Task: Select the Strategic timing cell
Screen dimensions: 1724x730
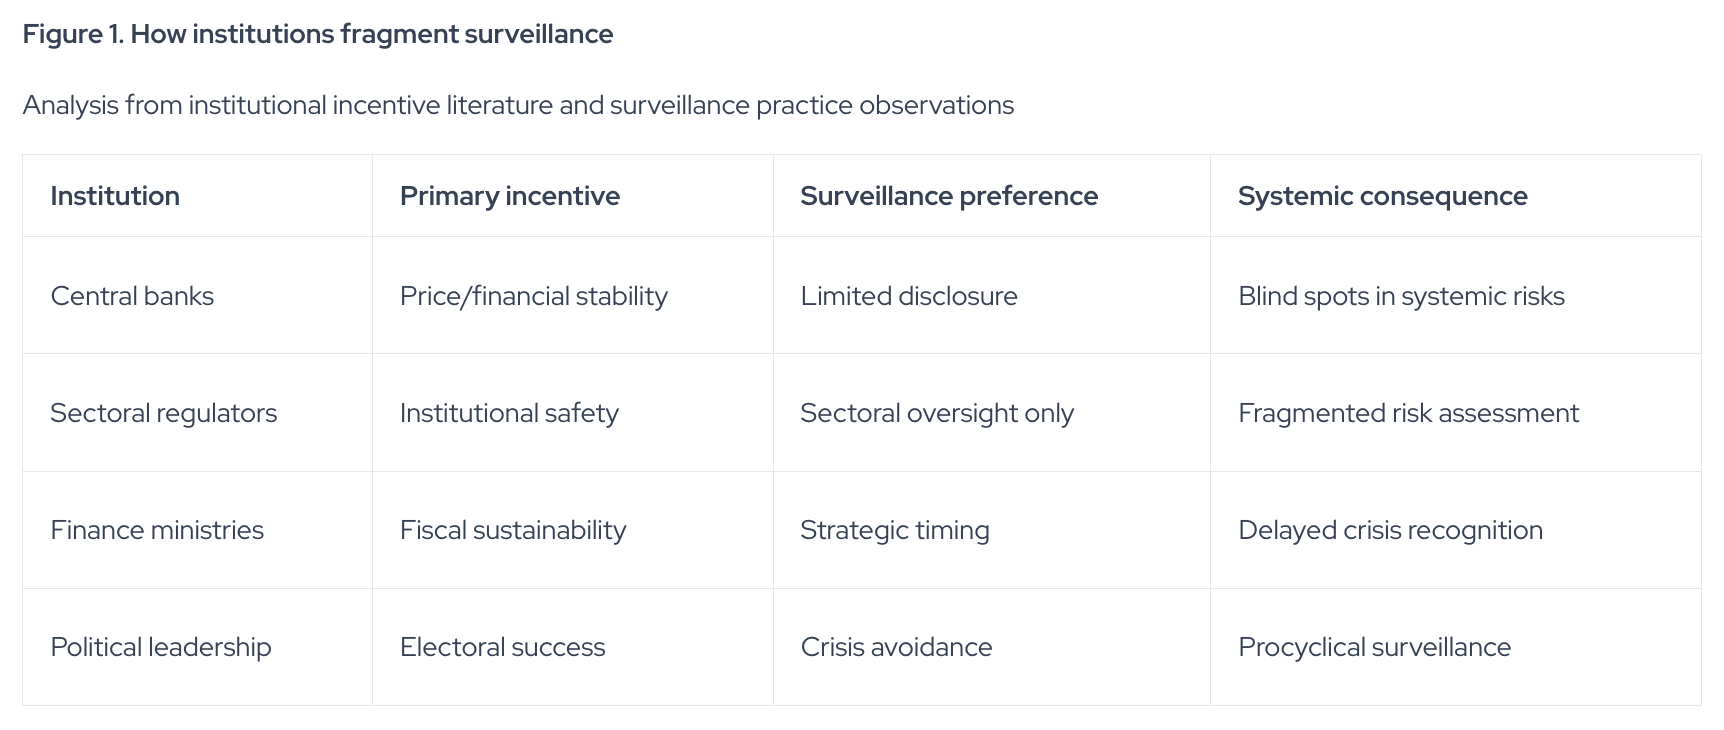Action: click(x=991, y=530)
